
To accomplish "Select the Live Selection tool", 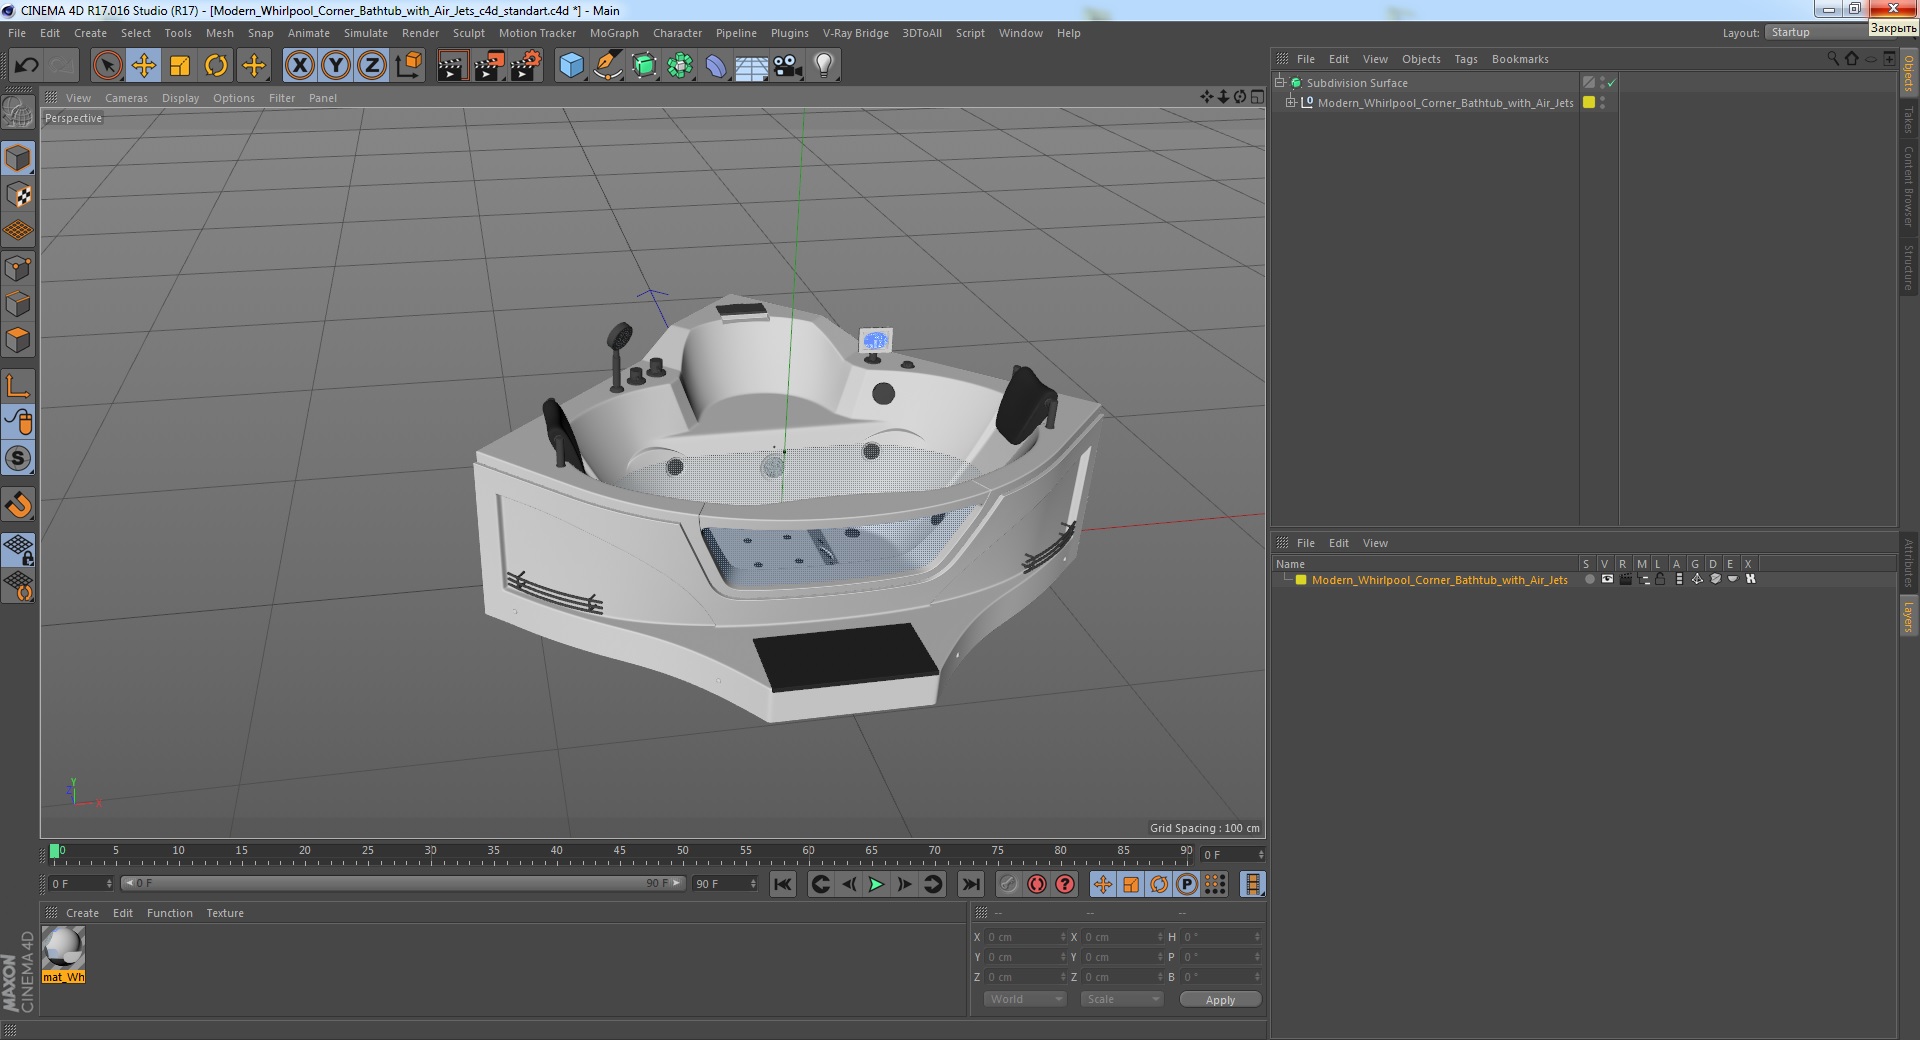I will (107, 66).
